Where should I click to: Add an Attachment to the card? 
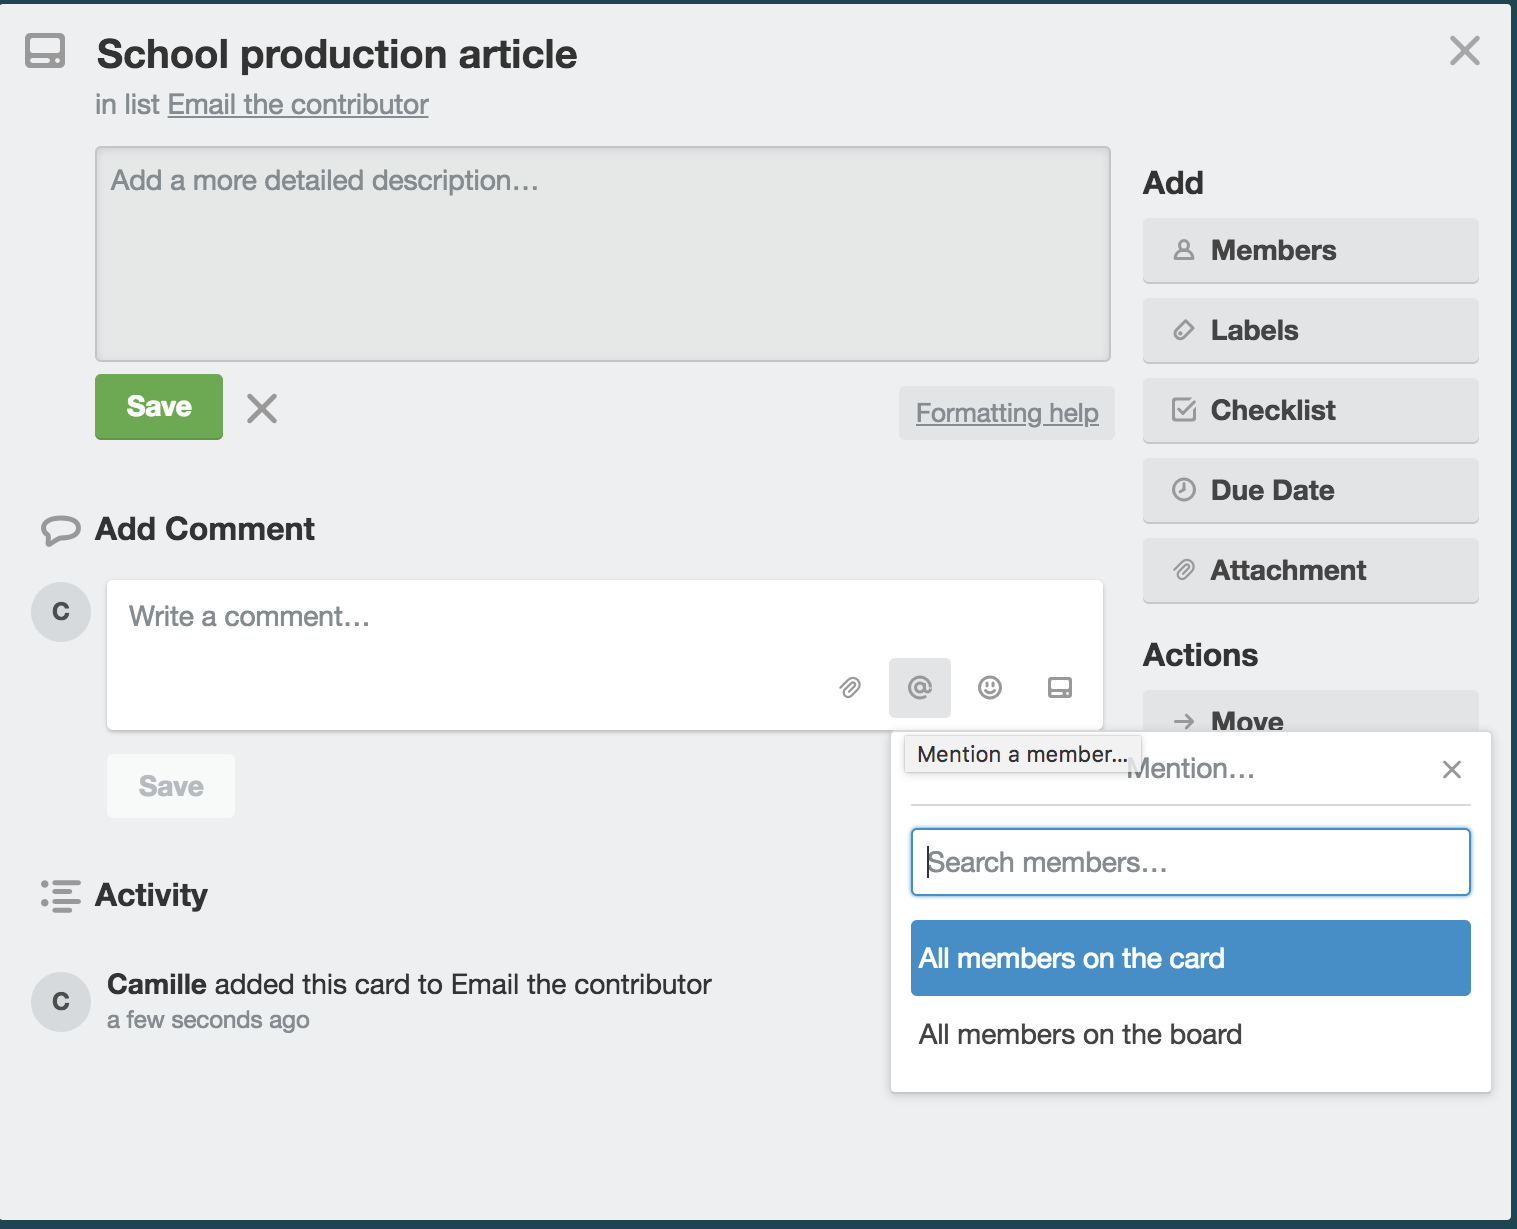coord(1310,570)
